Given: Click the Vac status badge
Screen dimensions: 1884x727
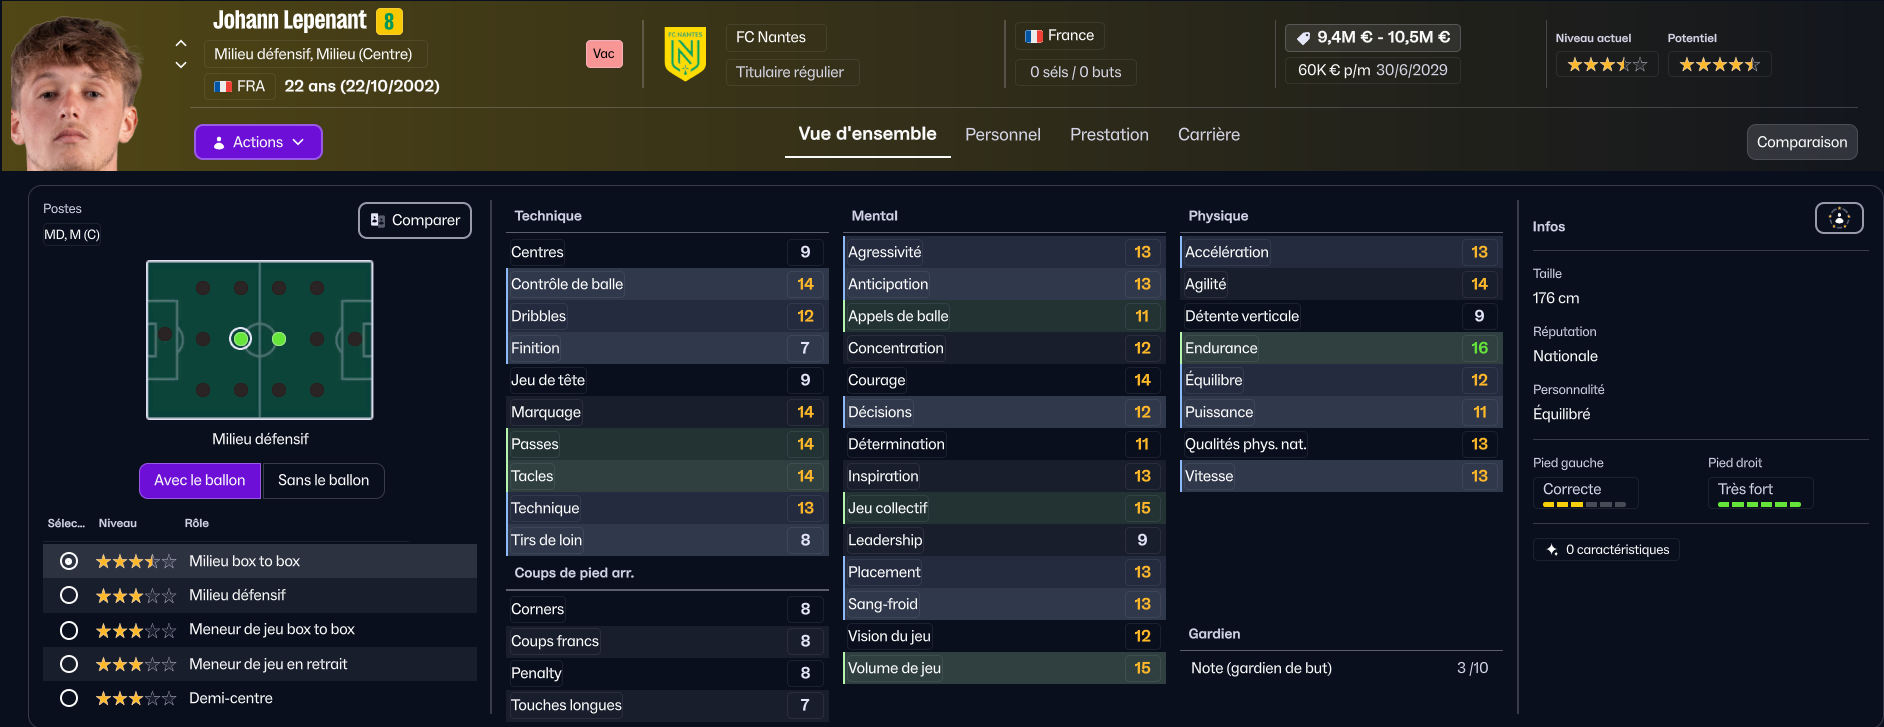Looking at the screenshot, I should (604, 54).
